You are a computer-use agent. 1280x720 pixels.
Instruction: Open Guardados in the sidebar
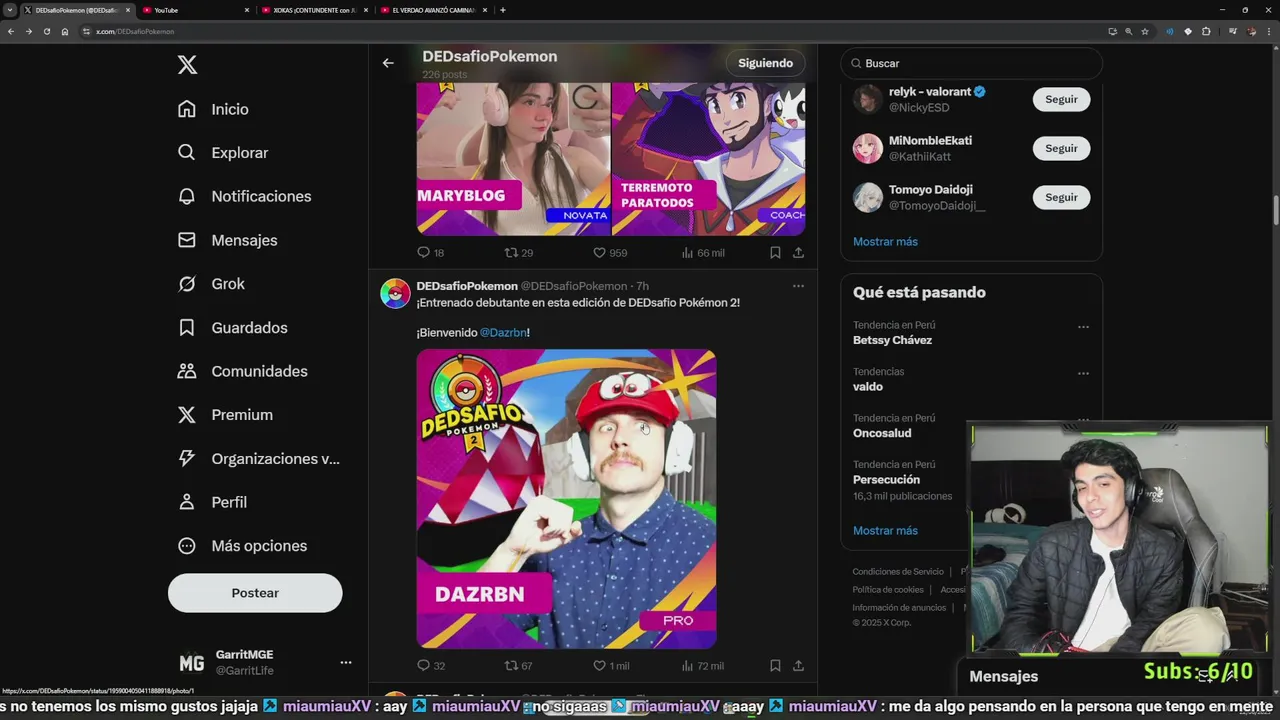click(232, 327)
